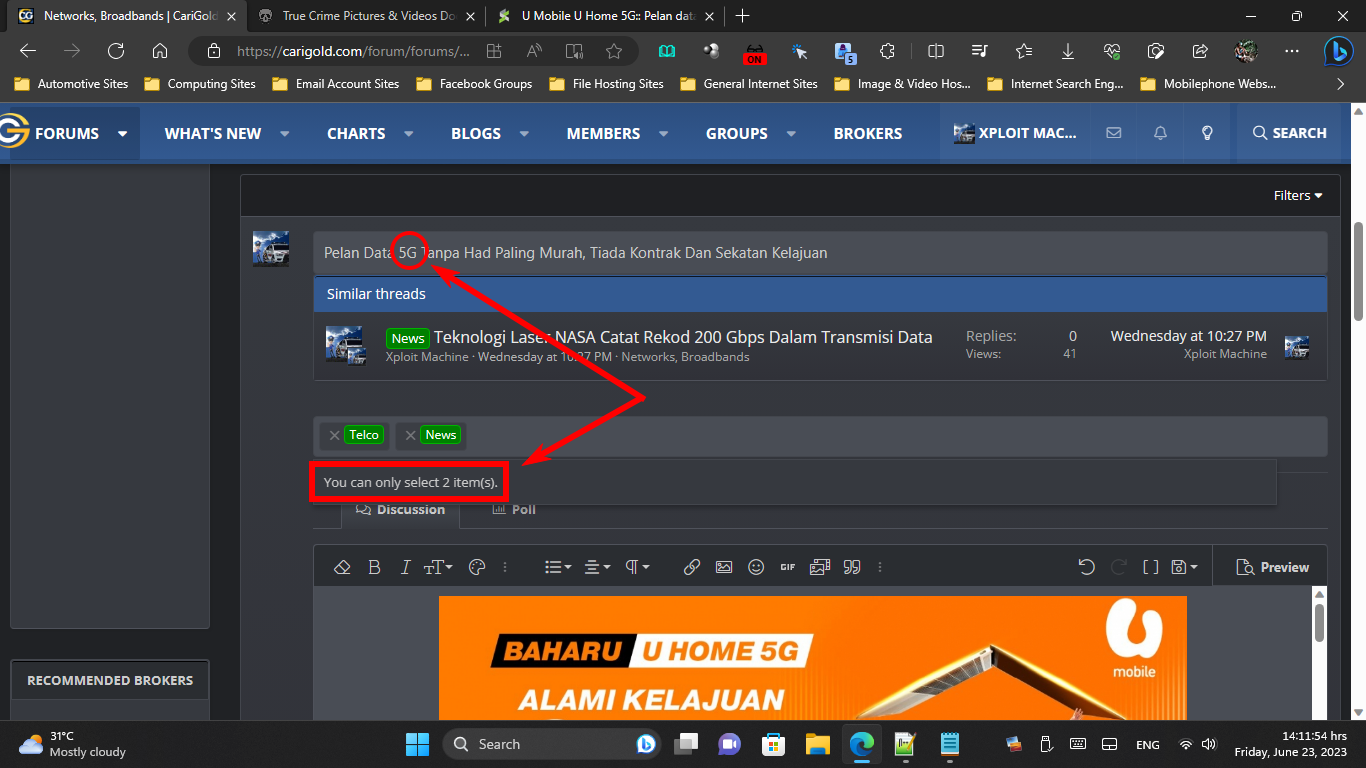Open the Automotive Sites bookmarks folder
1366x768 pixels.
click(71, 84)
